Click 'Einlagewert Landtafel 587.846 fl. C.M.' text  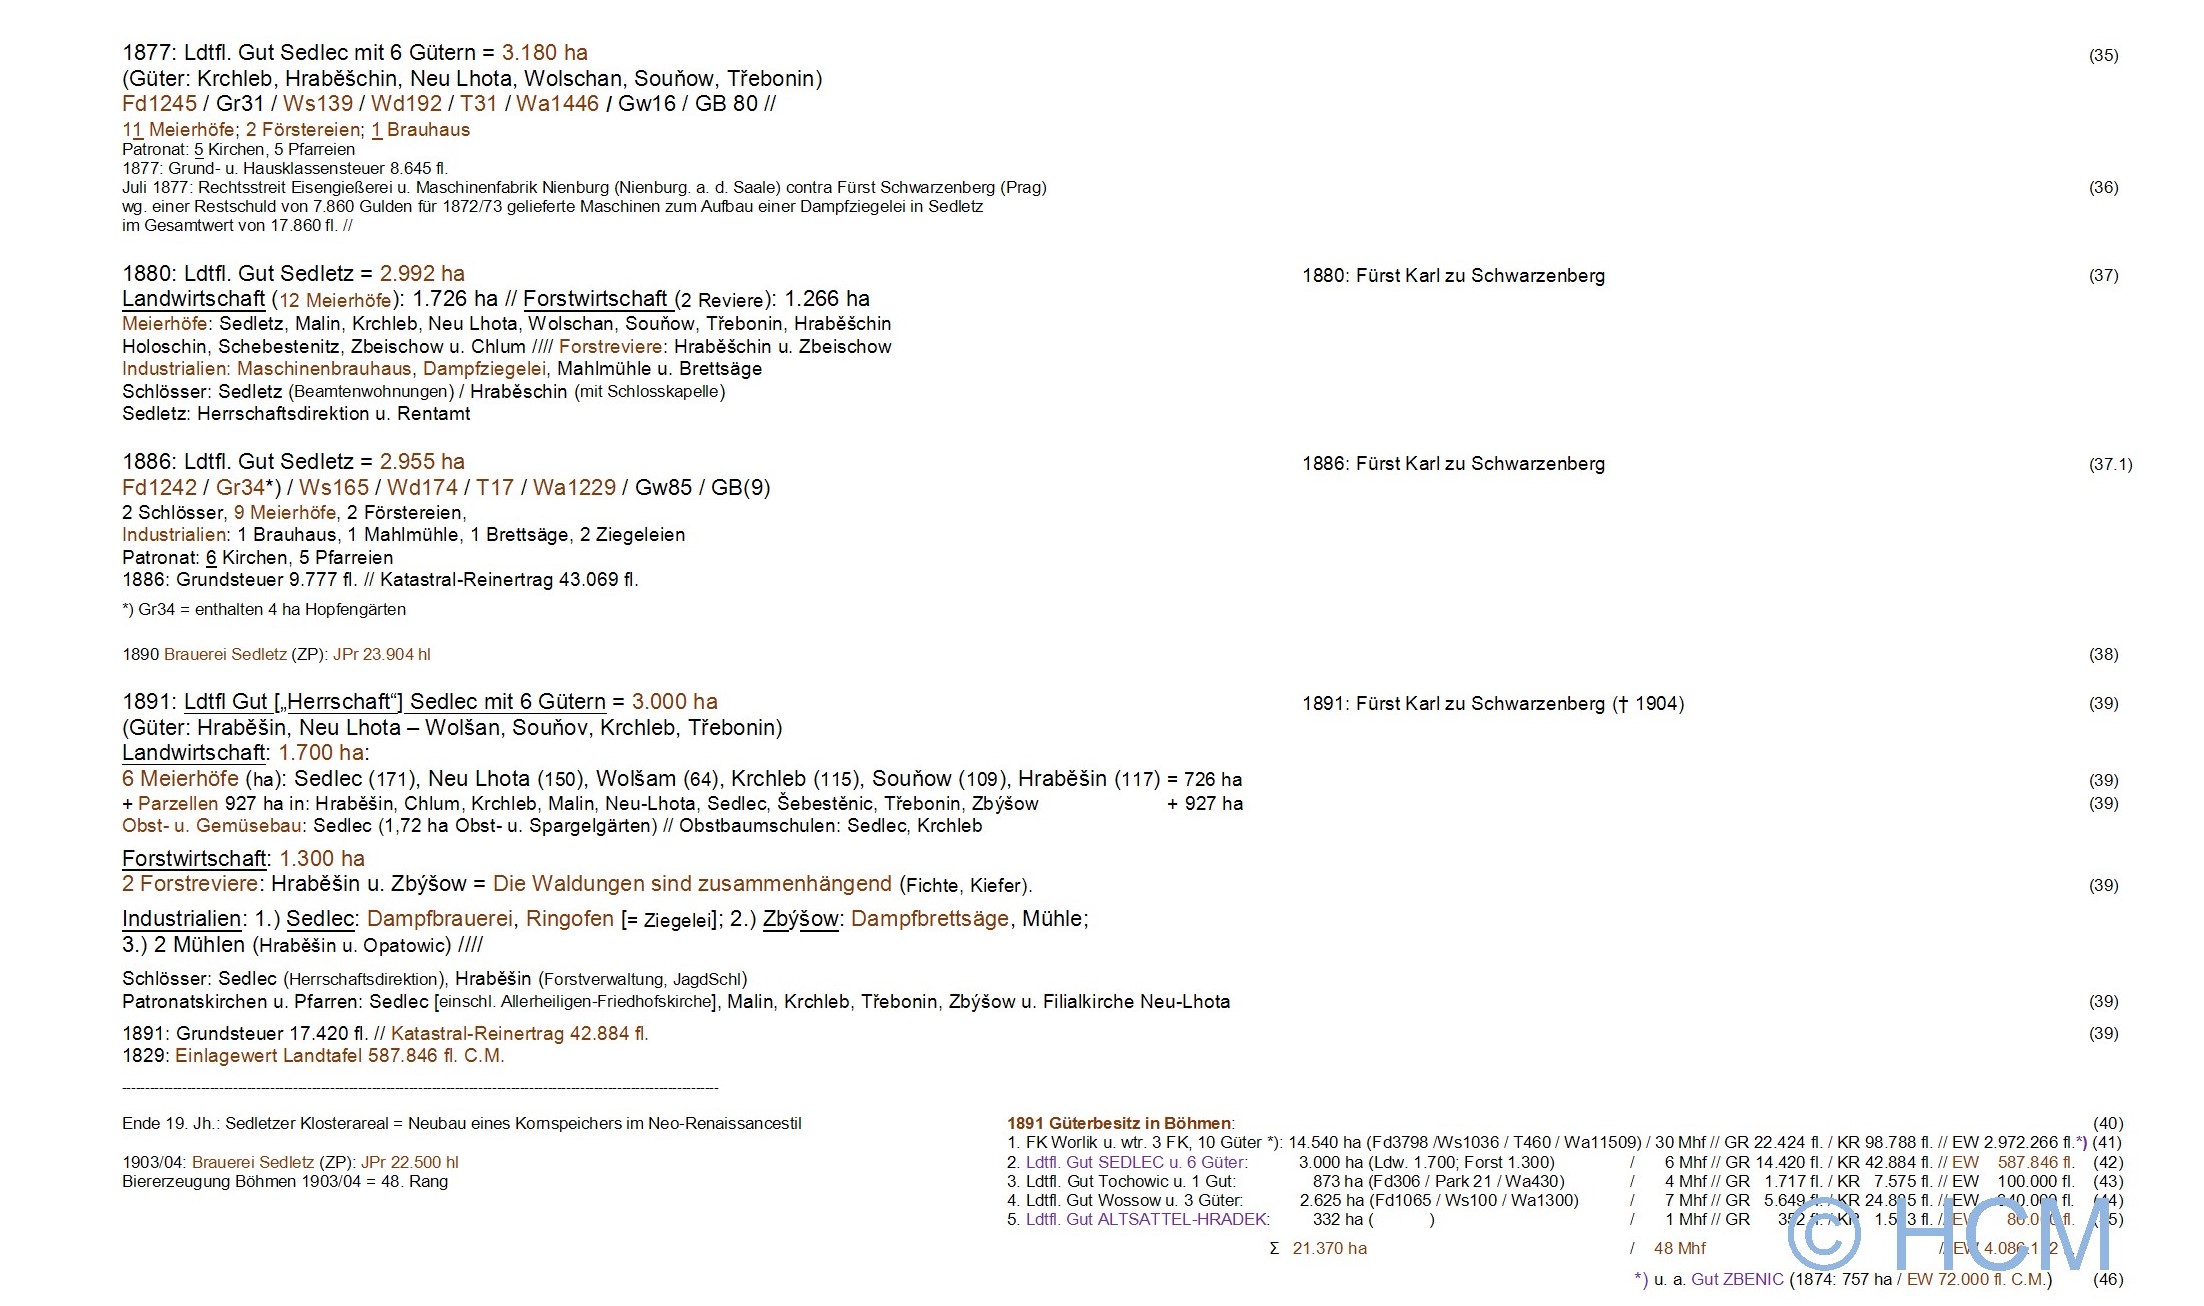click(x=339, y=1056)
